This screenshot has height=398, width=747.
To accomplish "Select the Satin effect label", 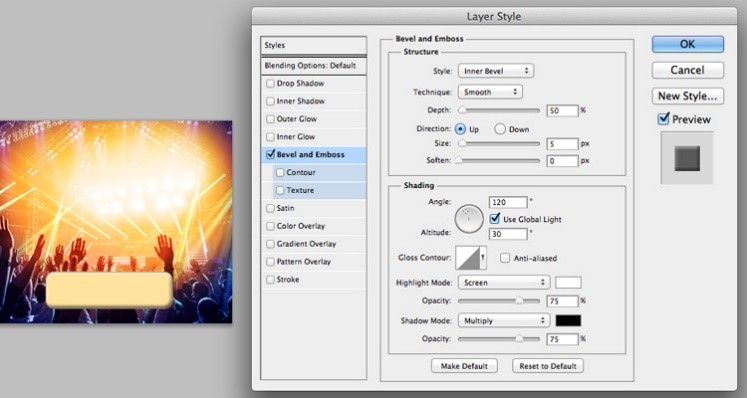I will point(285,208).
